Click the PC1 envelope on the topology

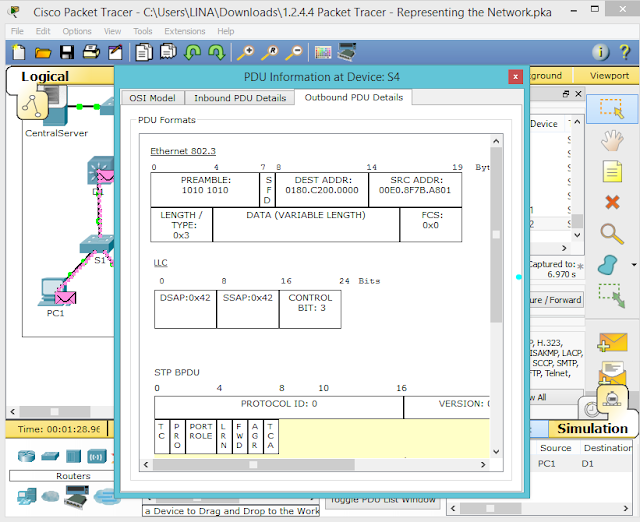tap(65, 298)
